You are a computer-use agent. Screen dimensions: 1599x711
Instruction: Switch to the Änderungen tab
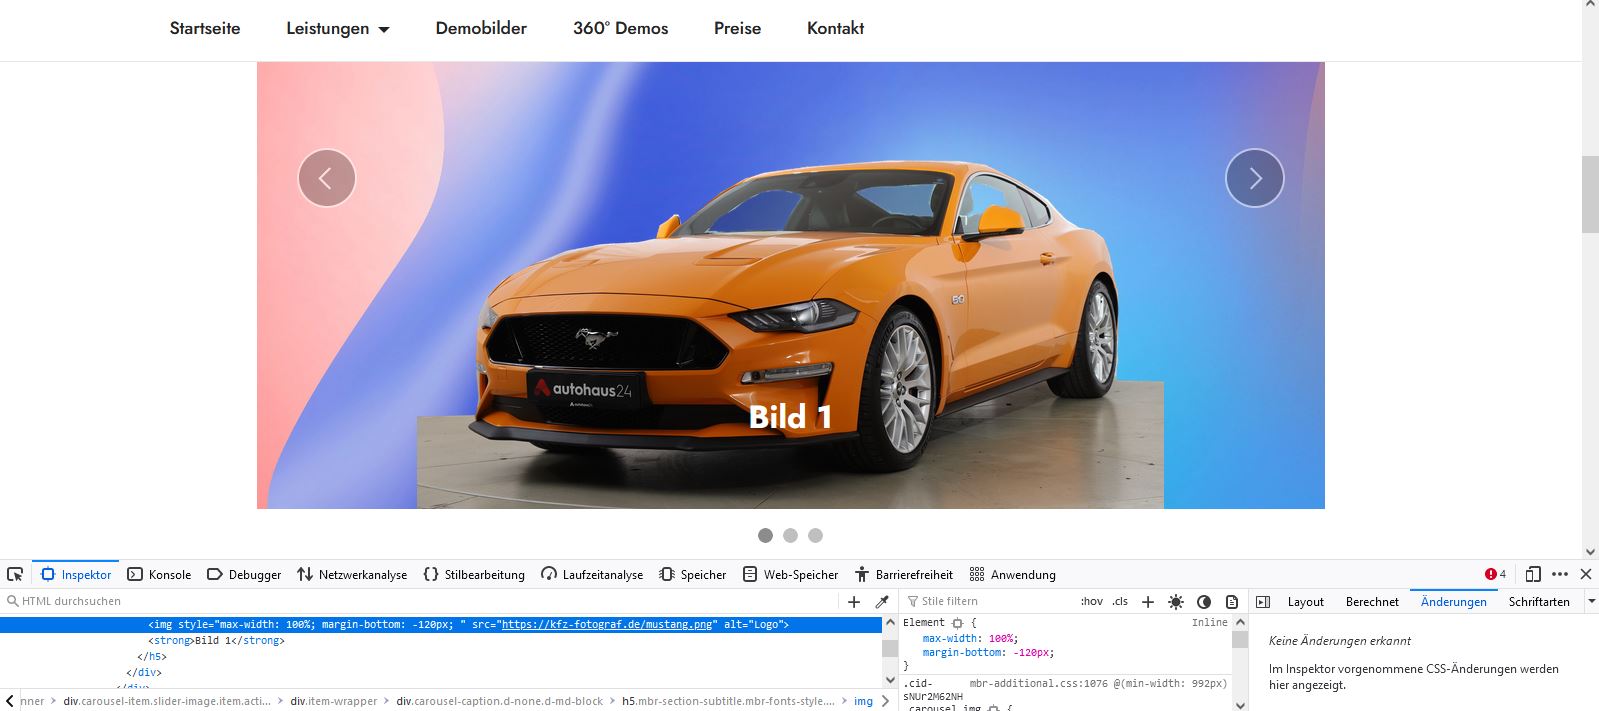1453,601
